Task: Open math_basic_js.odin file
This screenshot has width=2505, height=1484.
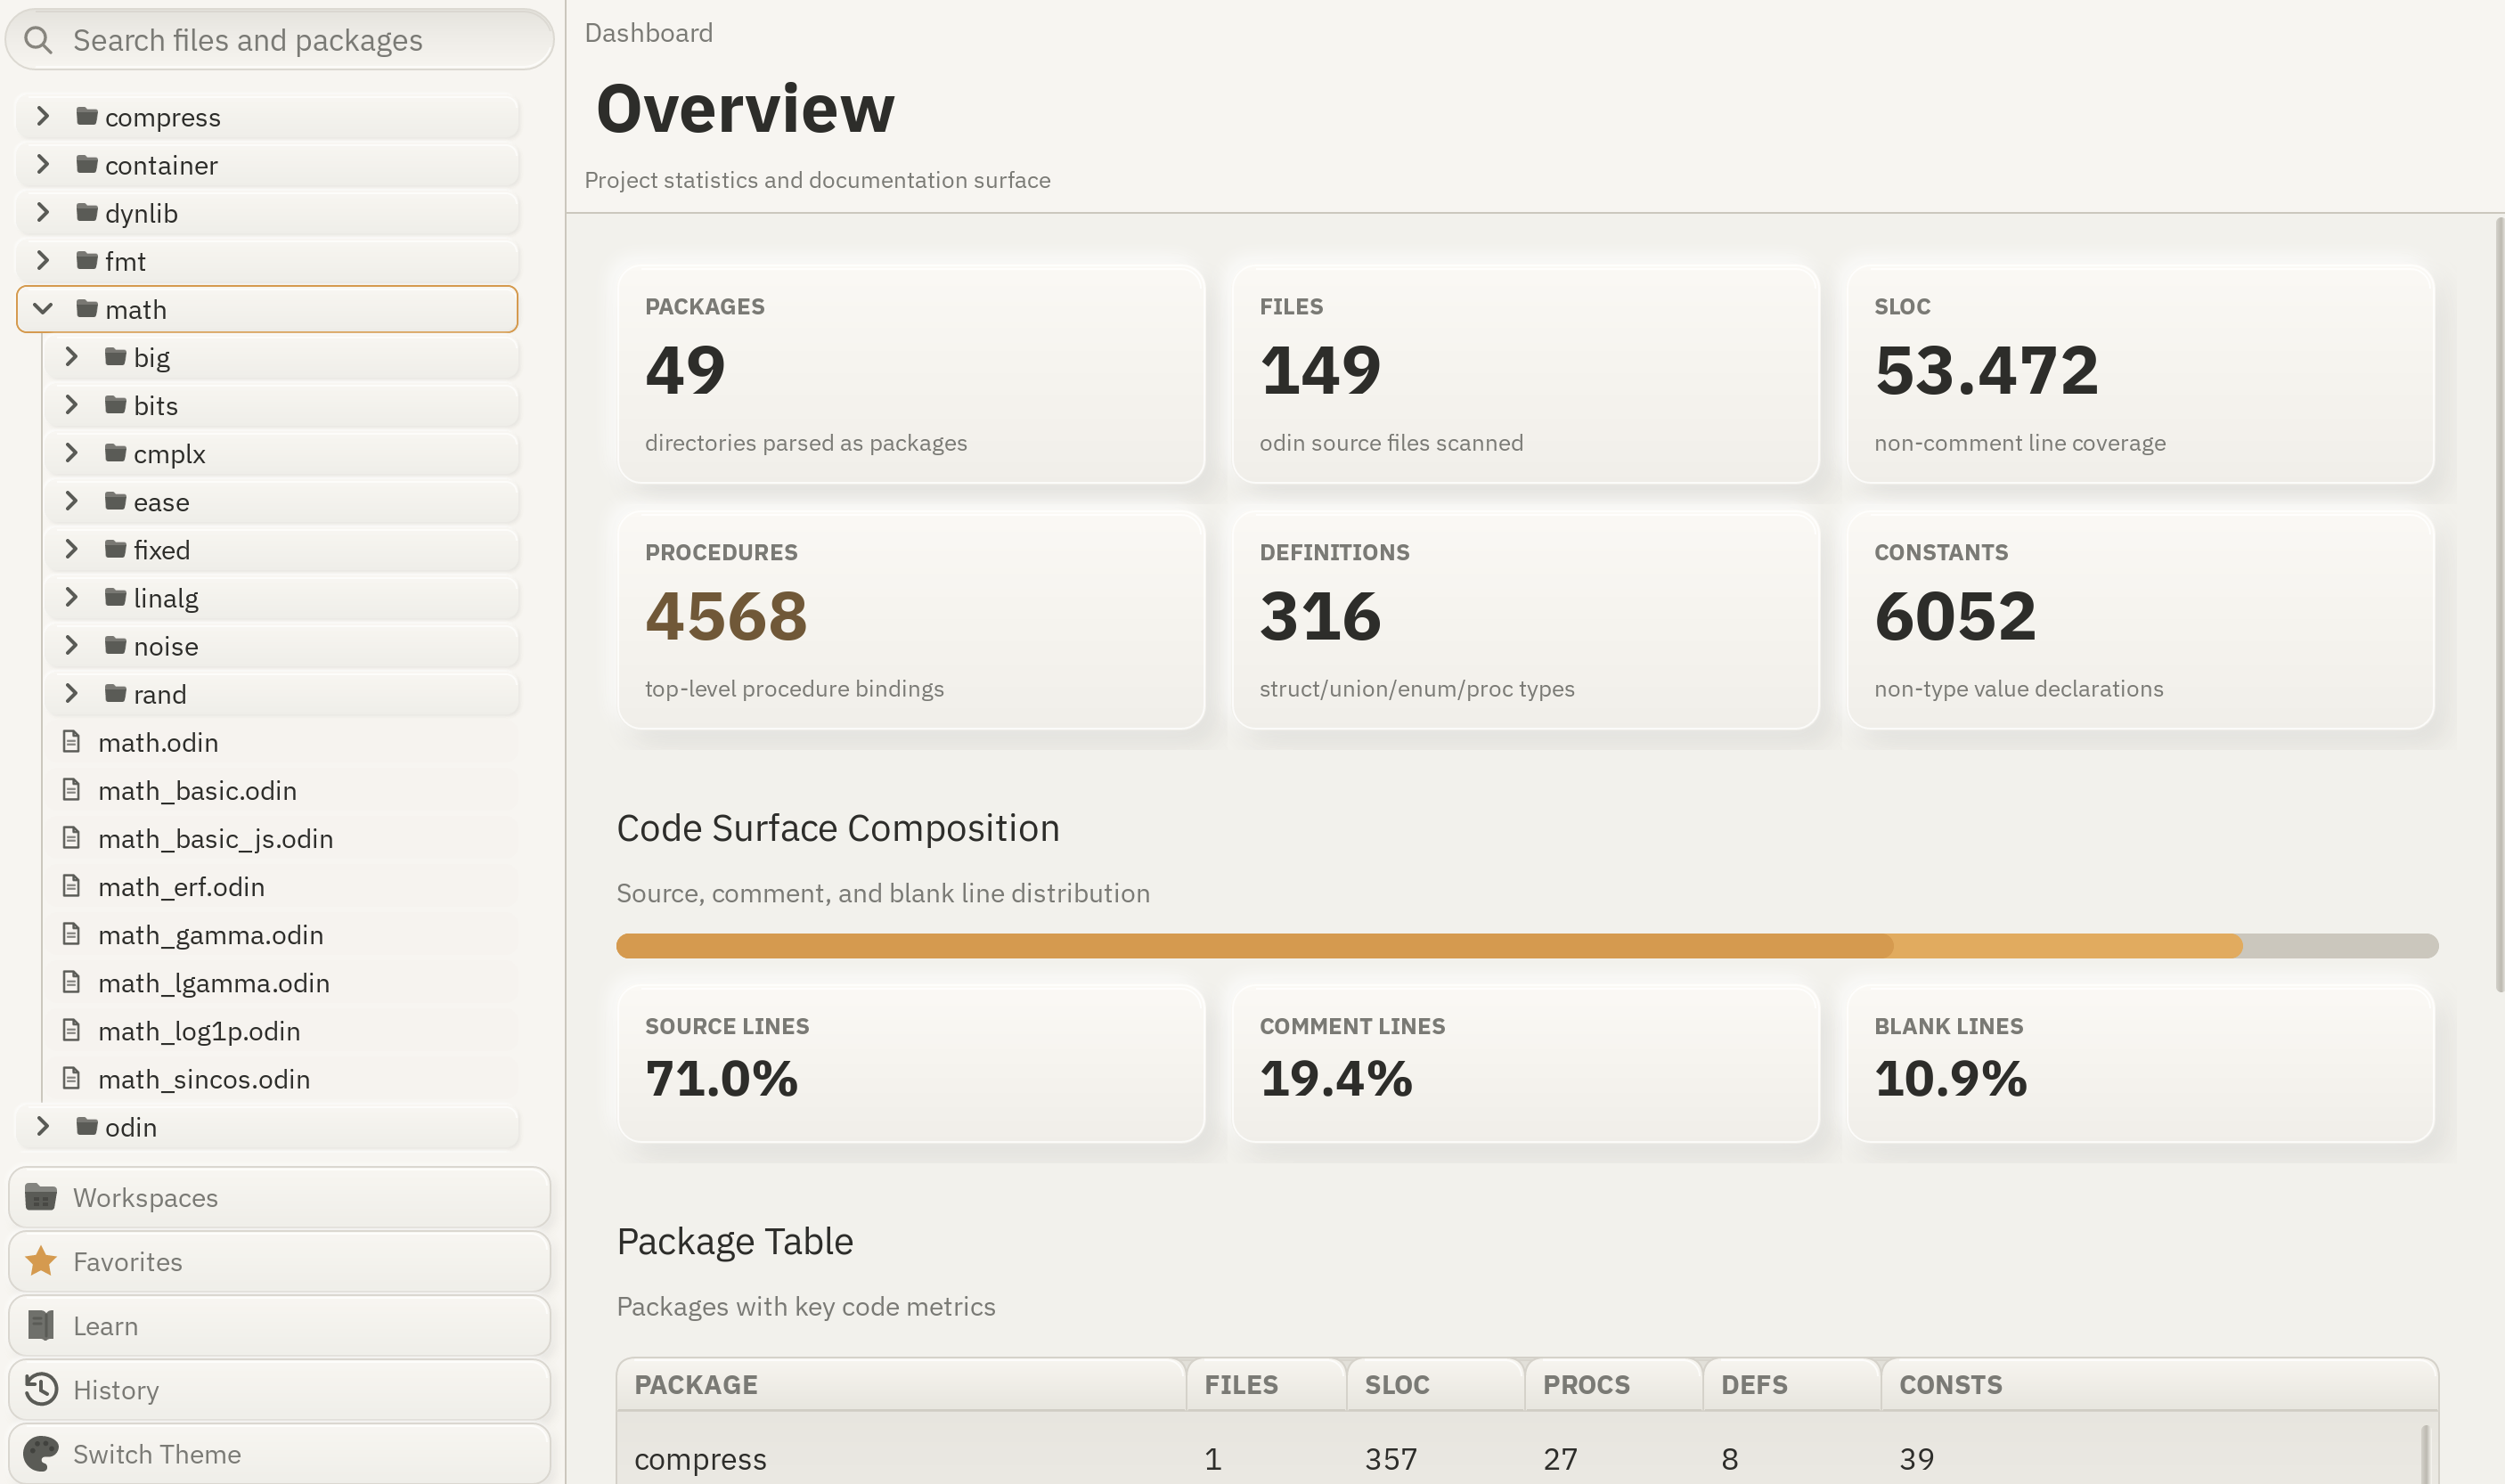Action: pos(282,838)
